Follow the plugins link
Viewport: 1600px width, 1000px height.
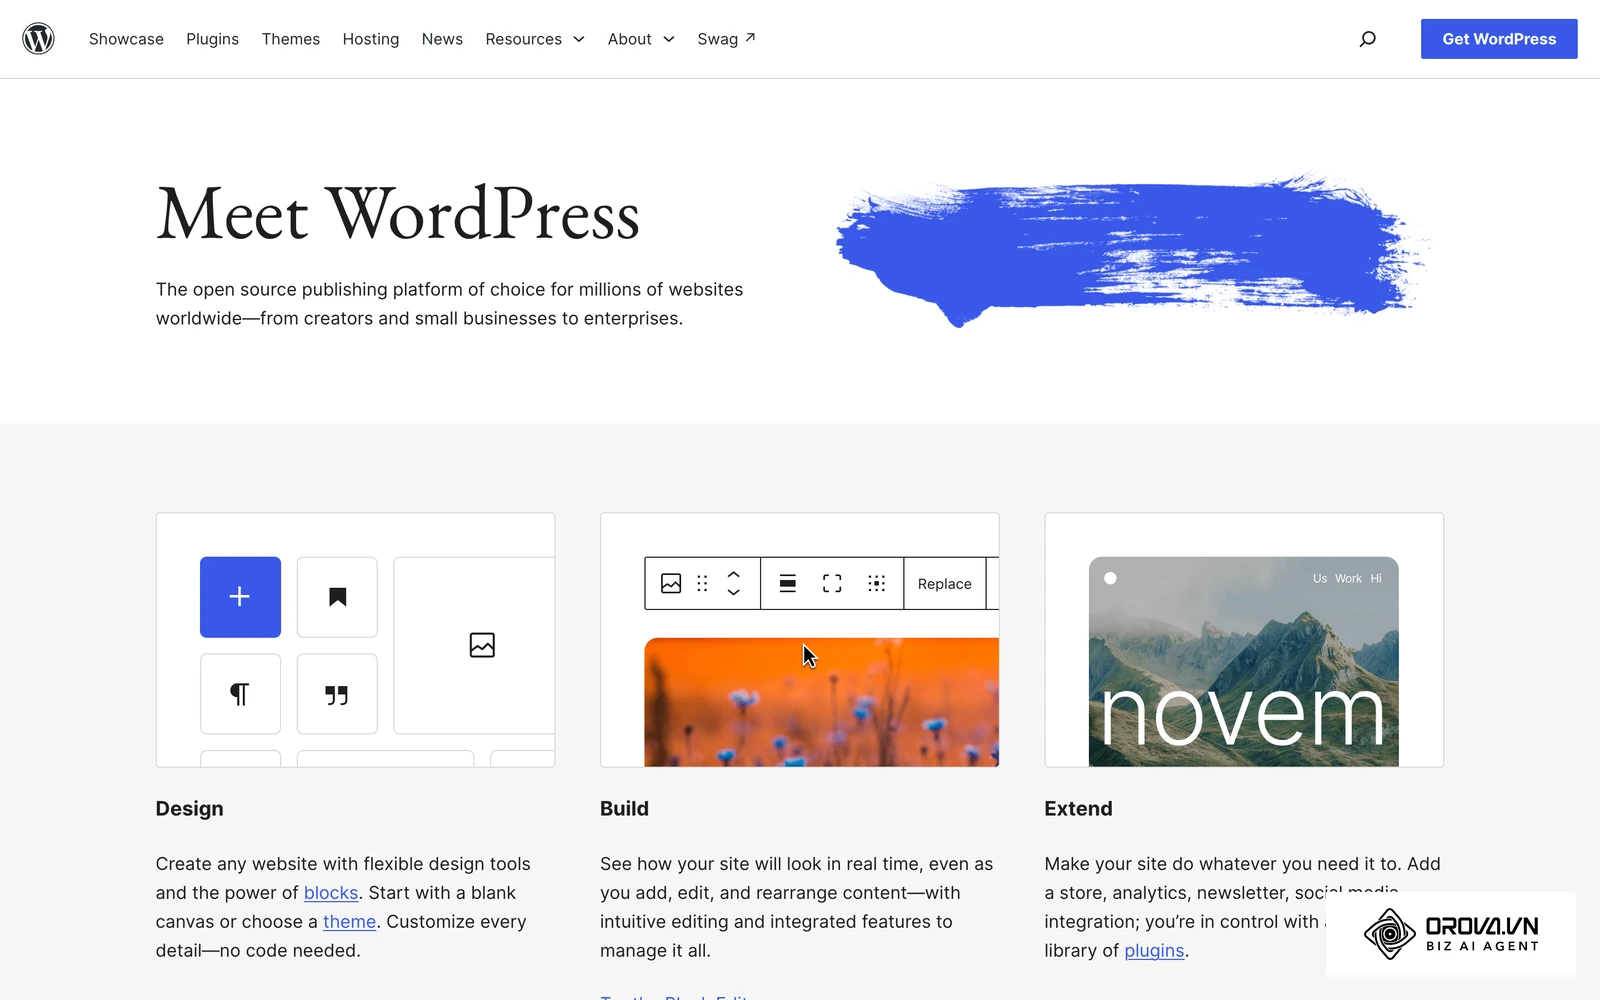coord(1154,951)
